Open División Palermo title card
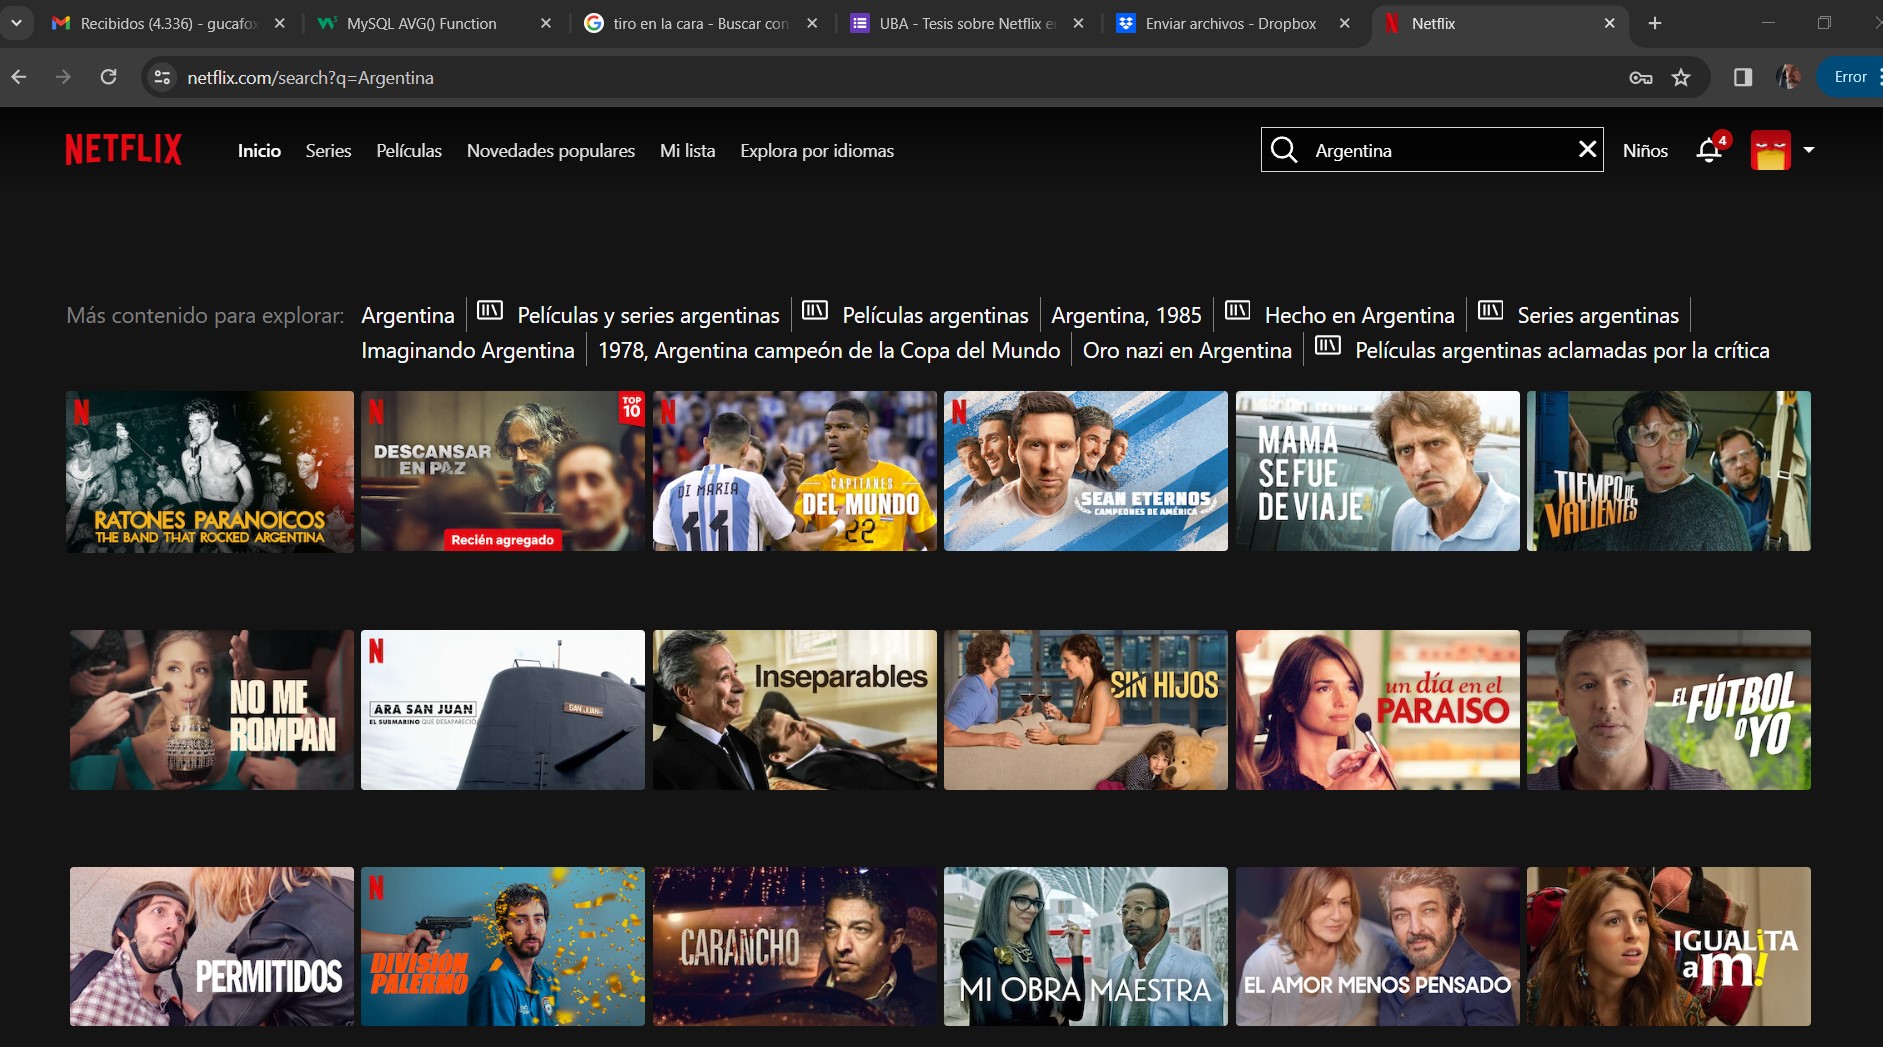Viewport: 1883px width, 1047px height. (503, 946)
